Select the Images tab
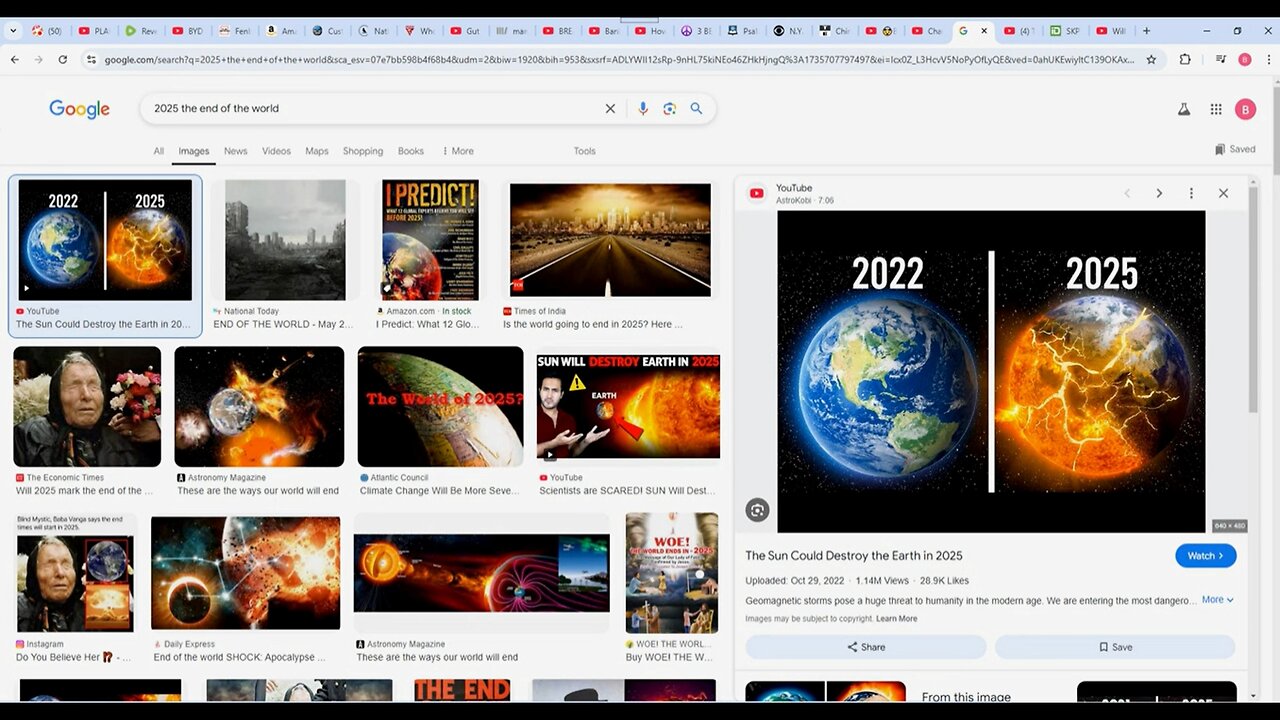Viewport: 1280px width, 720px height. (x=194, y=151)
